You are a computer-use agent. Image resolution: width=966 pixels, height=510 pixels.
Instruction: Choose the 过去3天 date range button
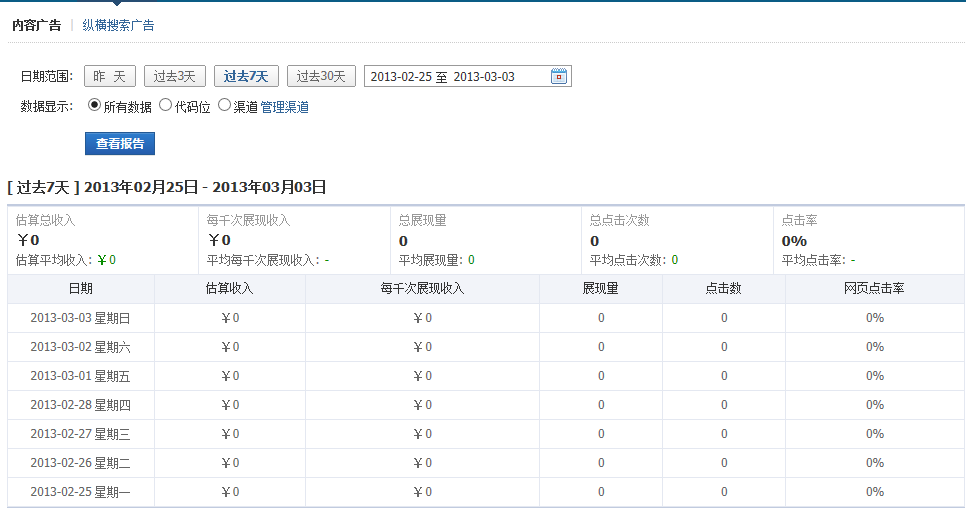174,76
